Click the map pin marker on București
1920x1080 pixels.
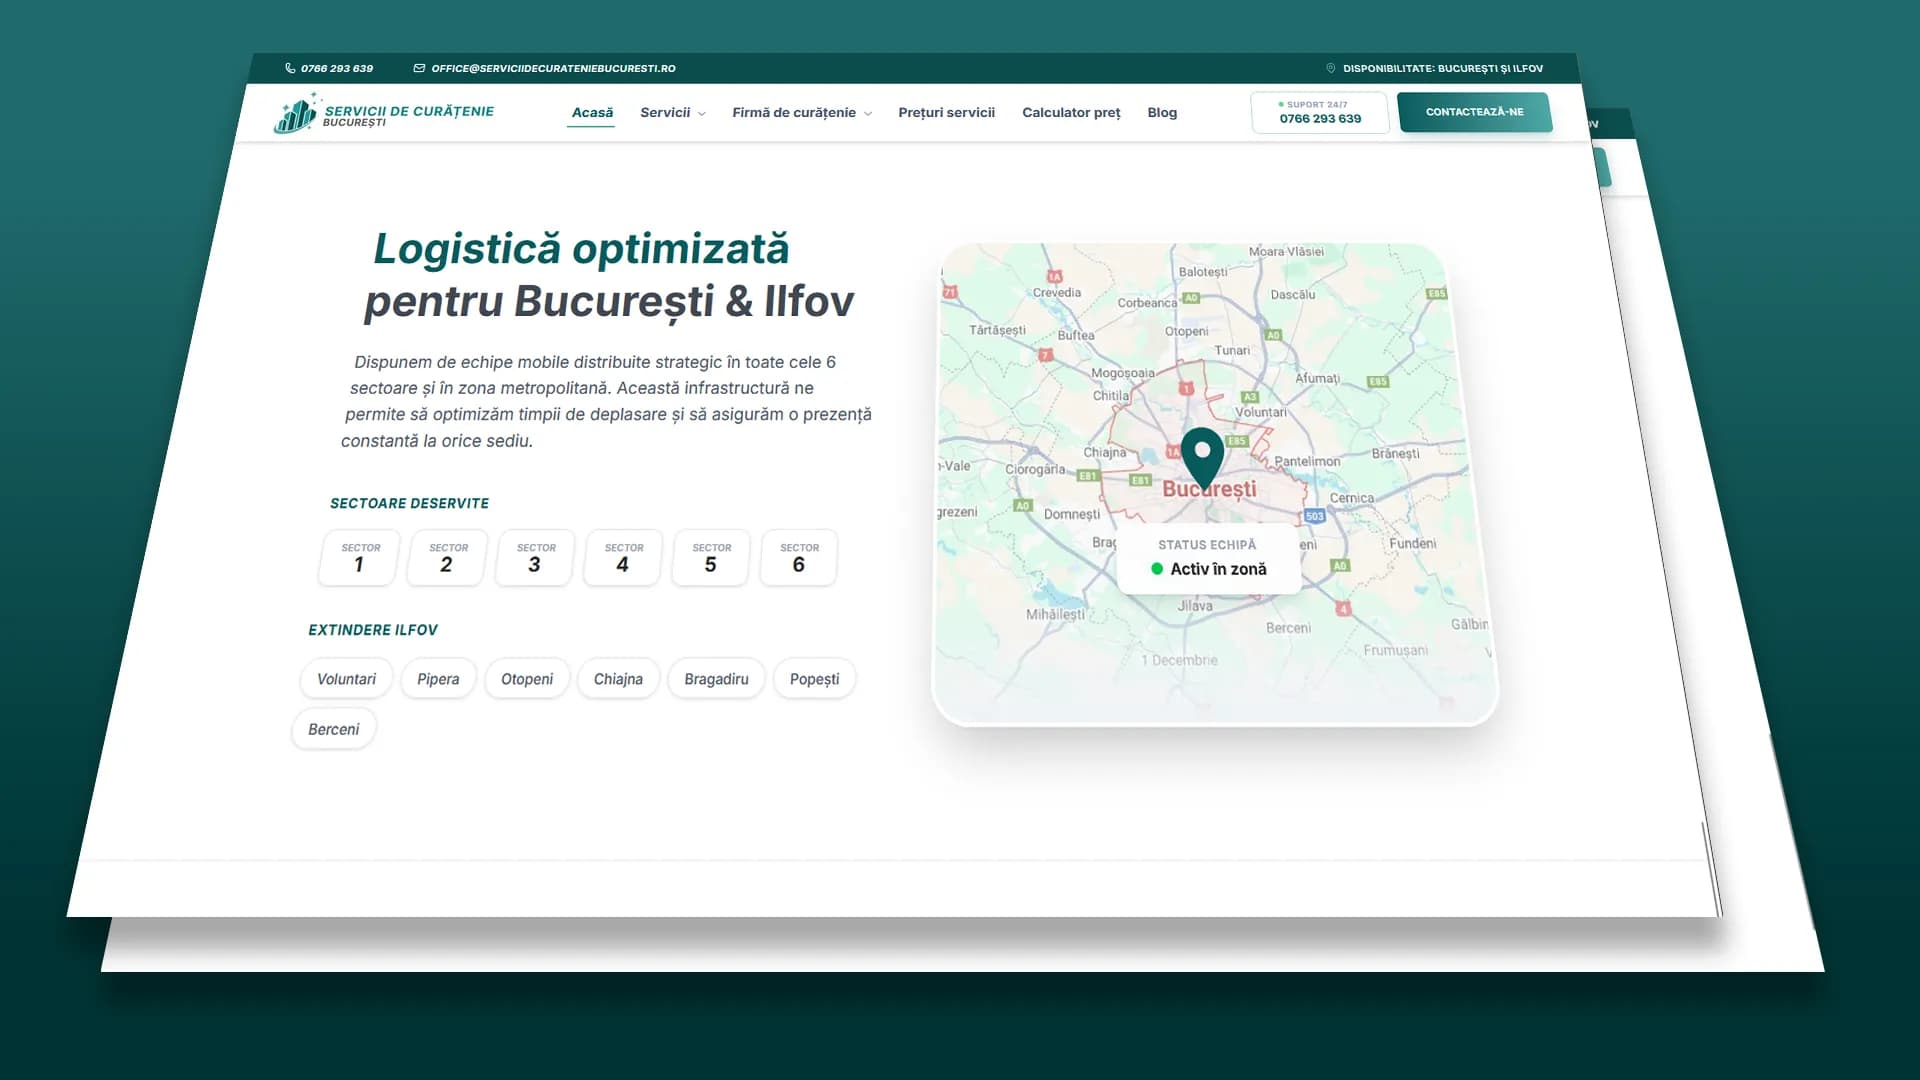click(x=1202, y=458)
